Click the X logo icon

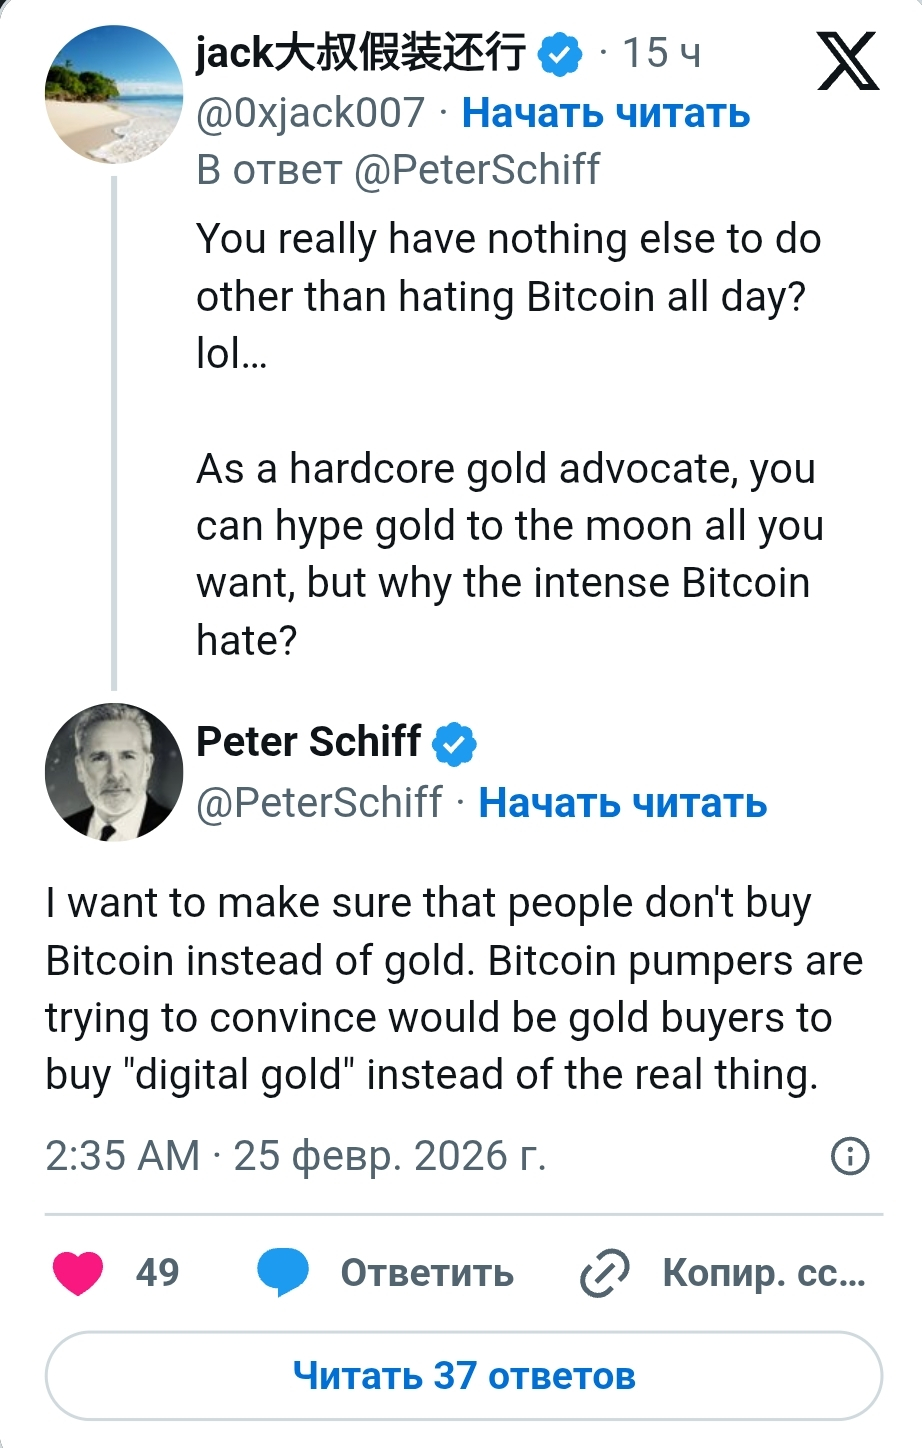(x=848, y=61)
